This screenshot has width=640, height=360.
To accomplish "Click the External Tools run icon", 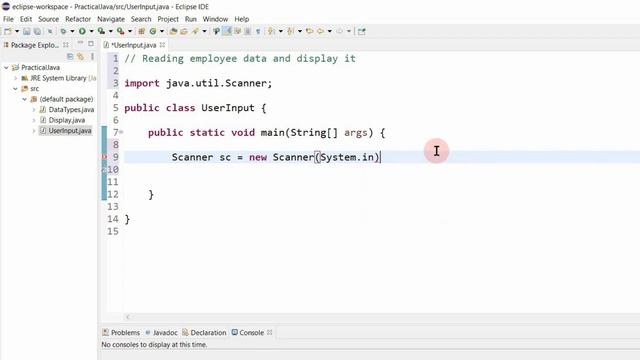I will click(120, 31).
